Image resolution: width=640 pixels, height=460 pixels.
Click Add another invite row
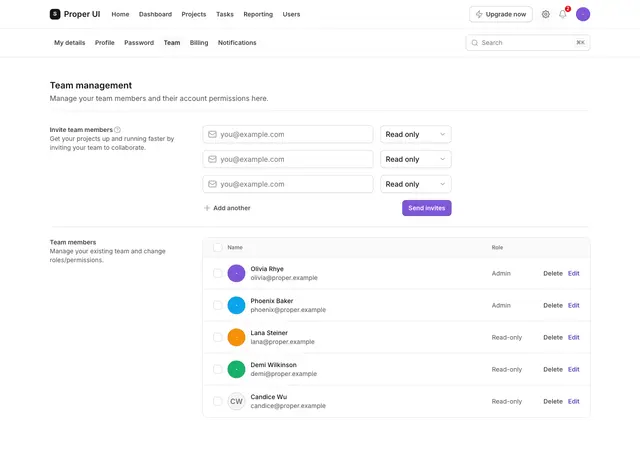[227, 208]
